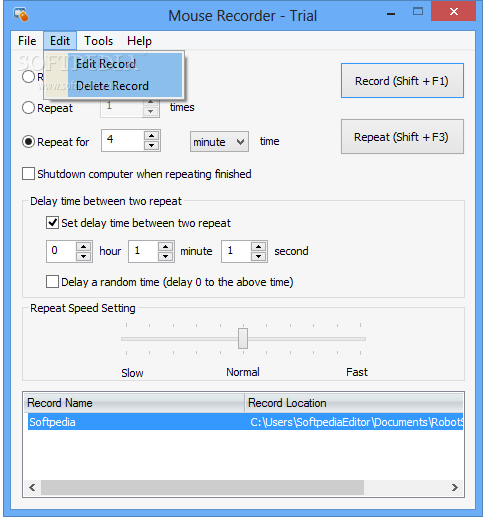Minimize the Mouse Recorder window
483x517 pixels.
(391, 13)
